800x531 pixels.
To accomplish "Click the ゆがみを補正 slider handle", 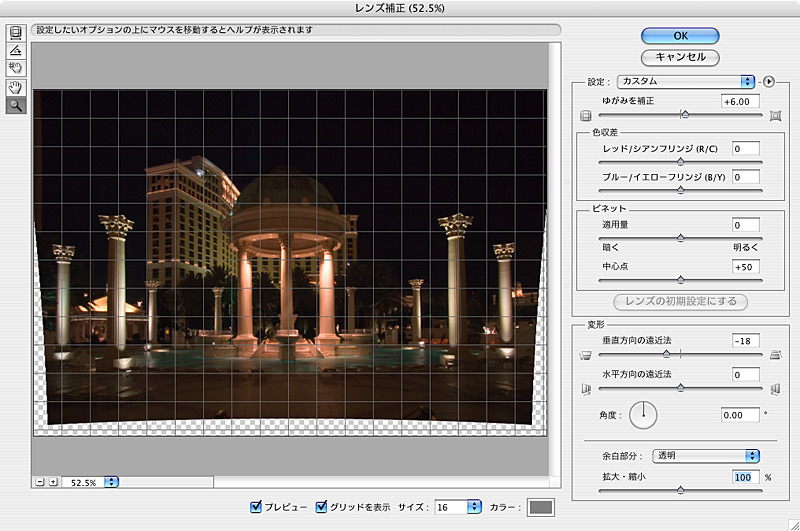I will pos(685,115).
